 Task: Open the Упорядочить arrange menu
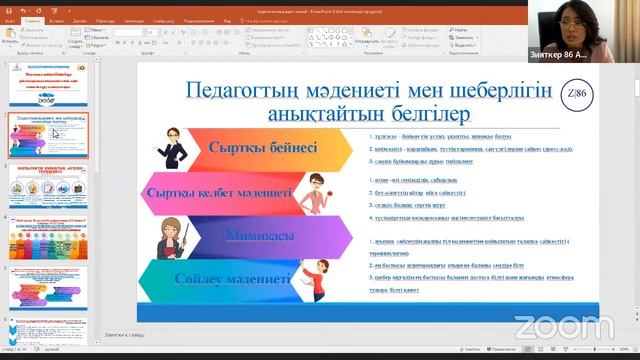367,37
